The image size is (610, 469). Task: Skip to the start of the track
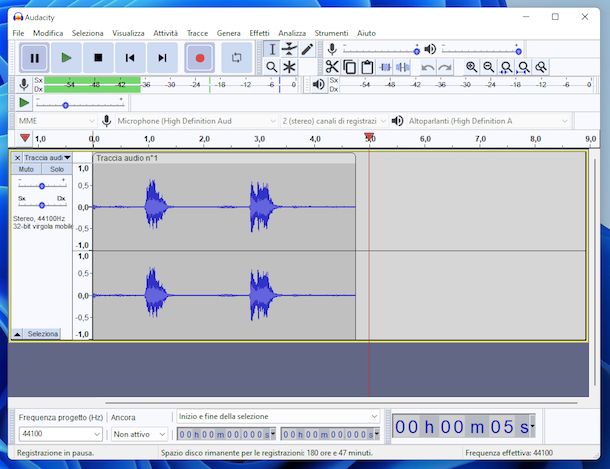point(130,58)
